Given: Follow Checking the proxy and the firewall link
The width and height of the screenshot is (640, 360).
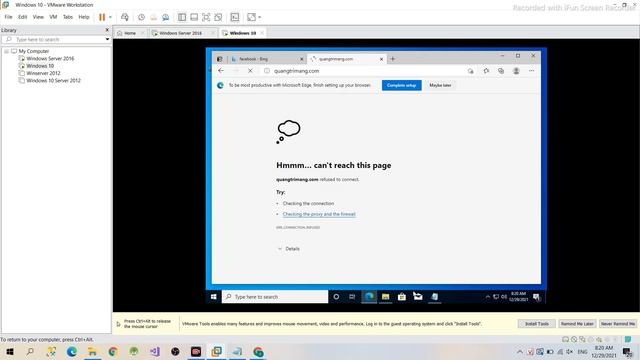Looking at the screenshot, I should 319,214.
